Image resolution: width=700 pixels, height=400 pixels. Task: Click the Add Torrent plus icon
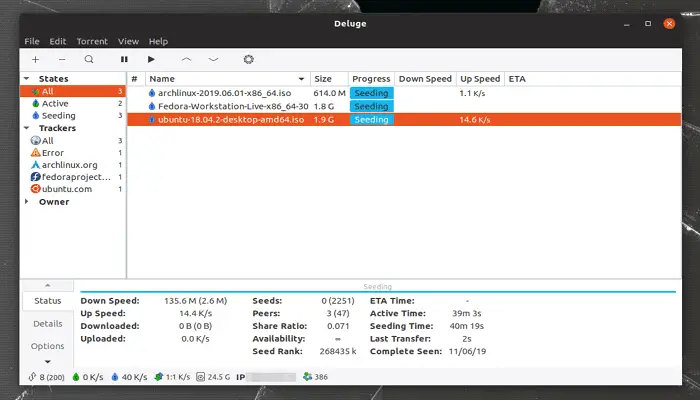point(35,59)
